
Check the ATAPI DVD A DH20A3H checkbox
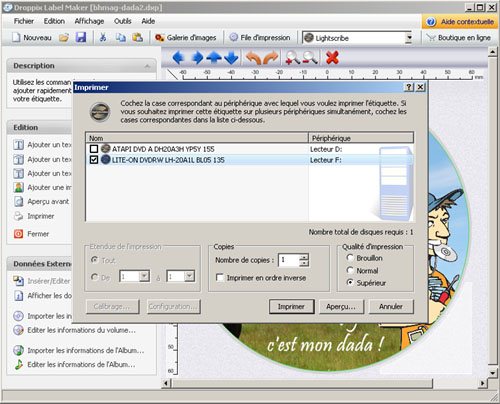(94, 149)
